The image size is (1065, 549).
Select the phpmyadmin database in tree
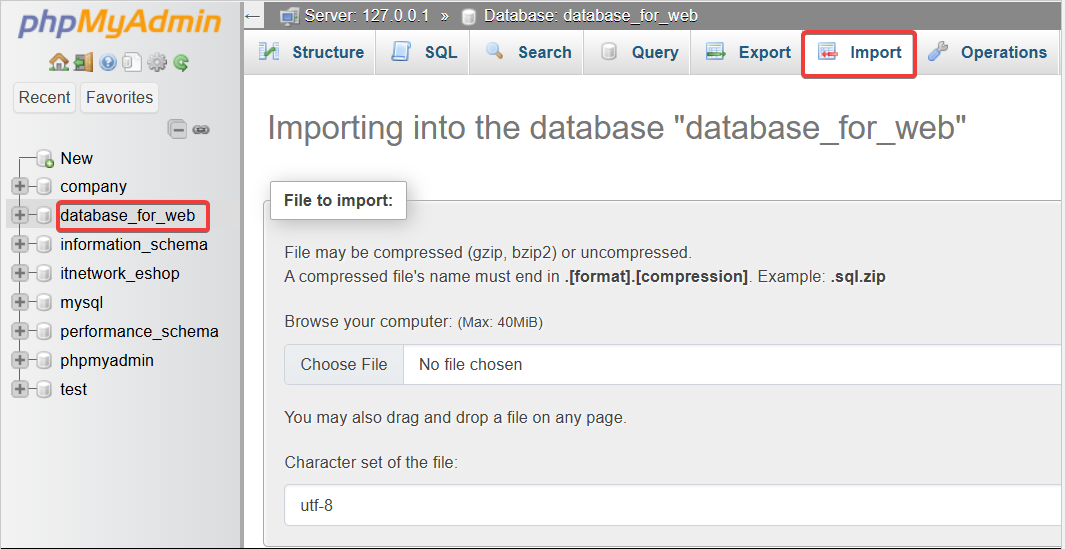pyautogui.click(x=107, y=360)
